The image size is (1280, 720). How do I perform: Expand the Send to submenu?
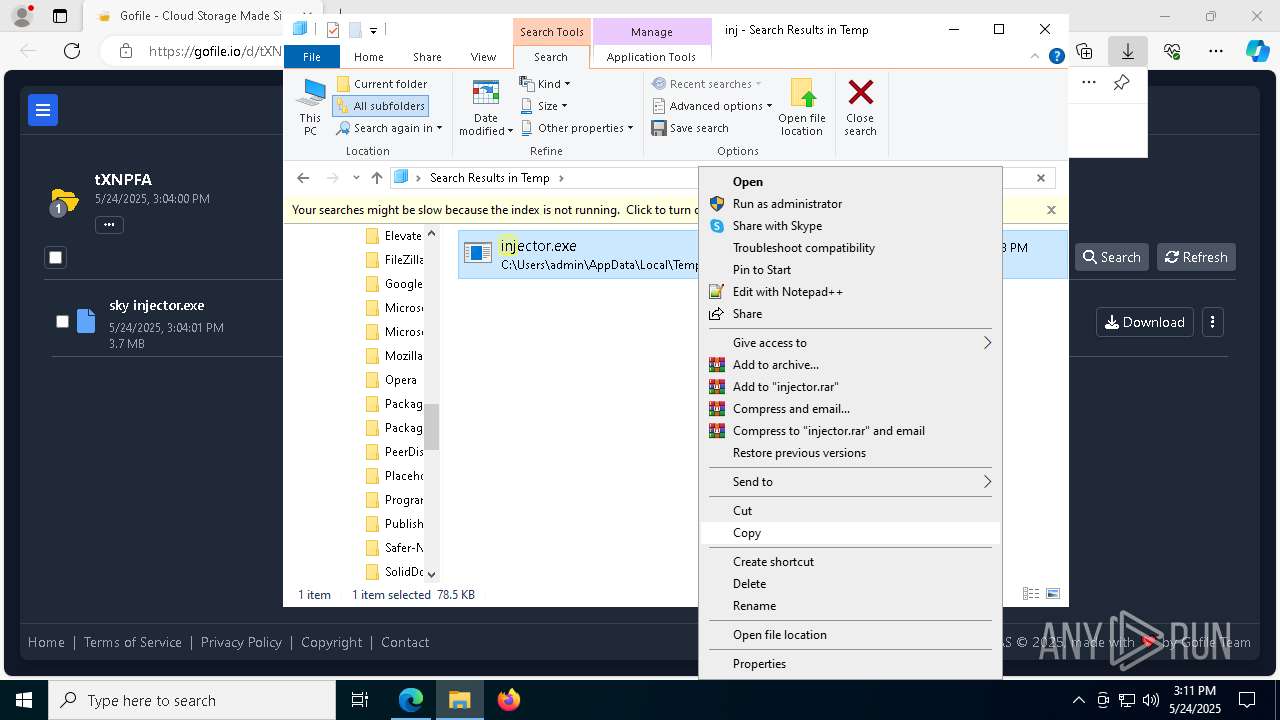tap(850, 482)
